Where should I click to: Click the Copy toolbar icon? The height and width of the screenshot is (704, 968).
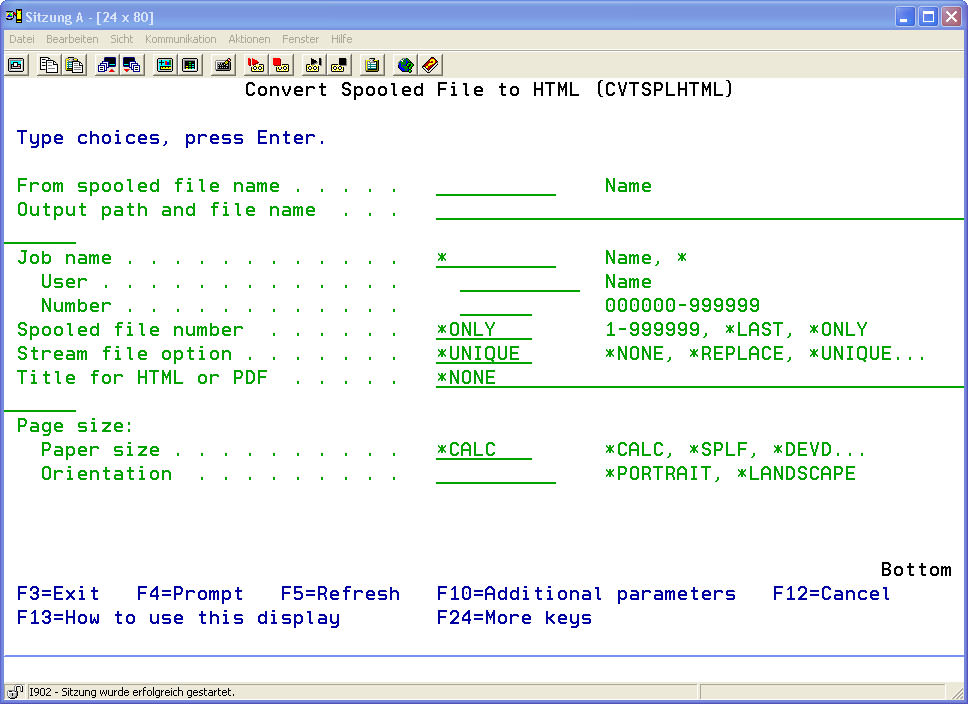pos(49,65)
